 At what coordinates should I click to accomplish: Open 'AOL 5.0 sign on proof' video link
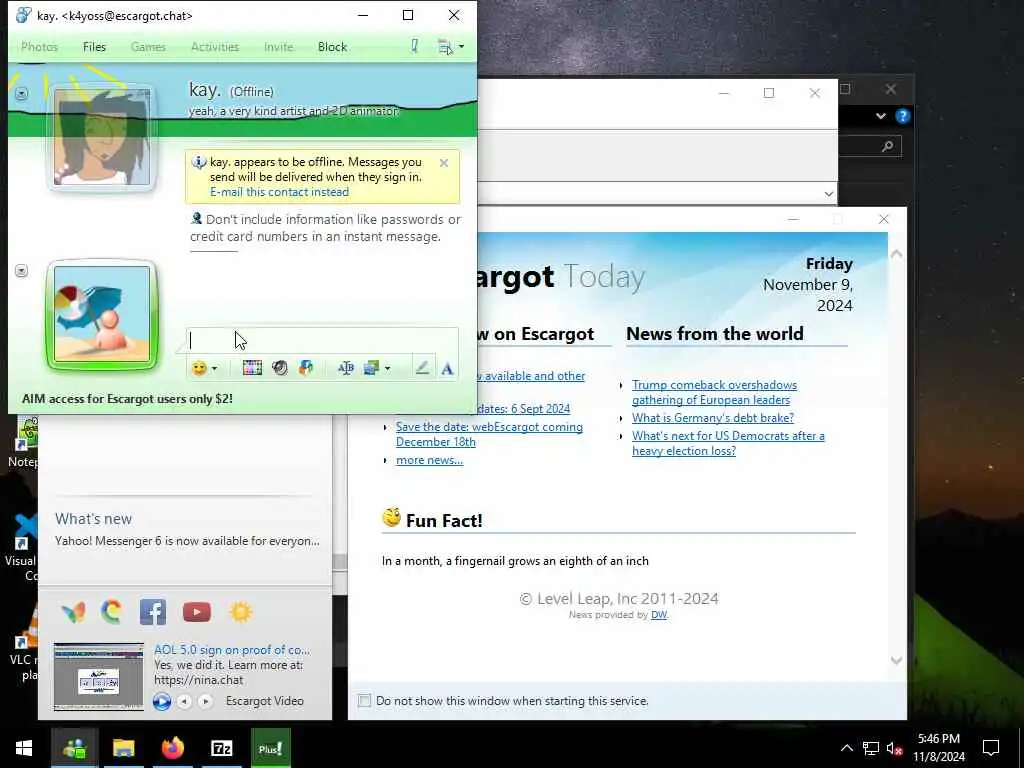click(x=232, y=650)
